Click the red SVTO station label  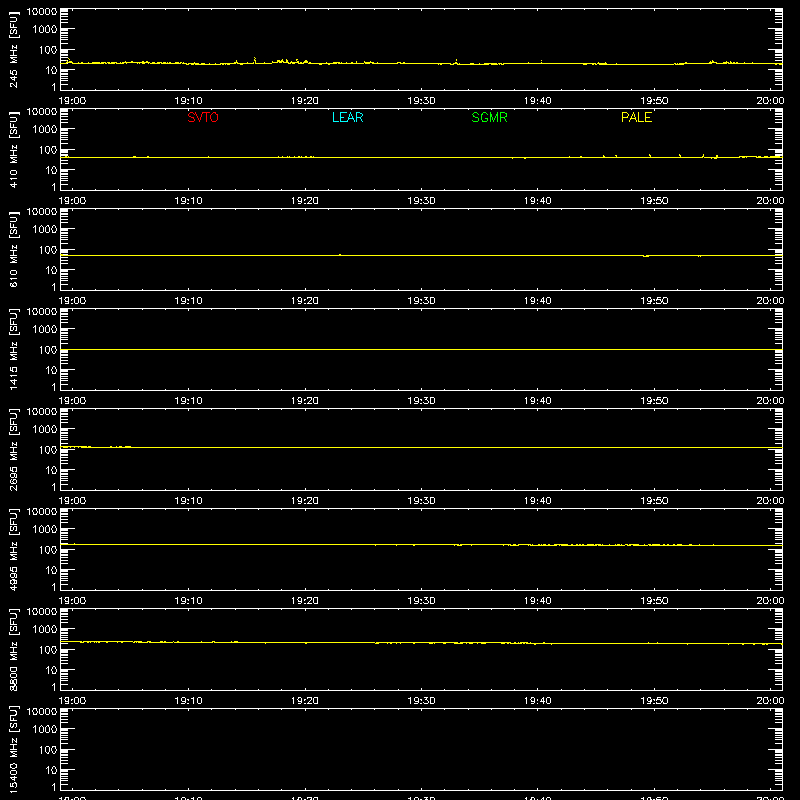[x=203, y=117]
